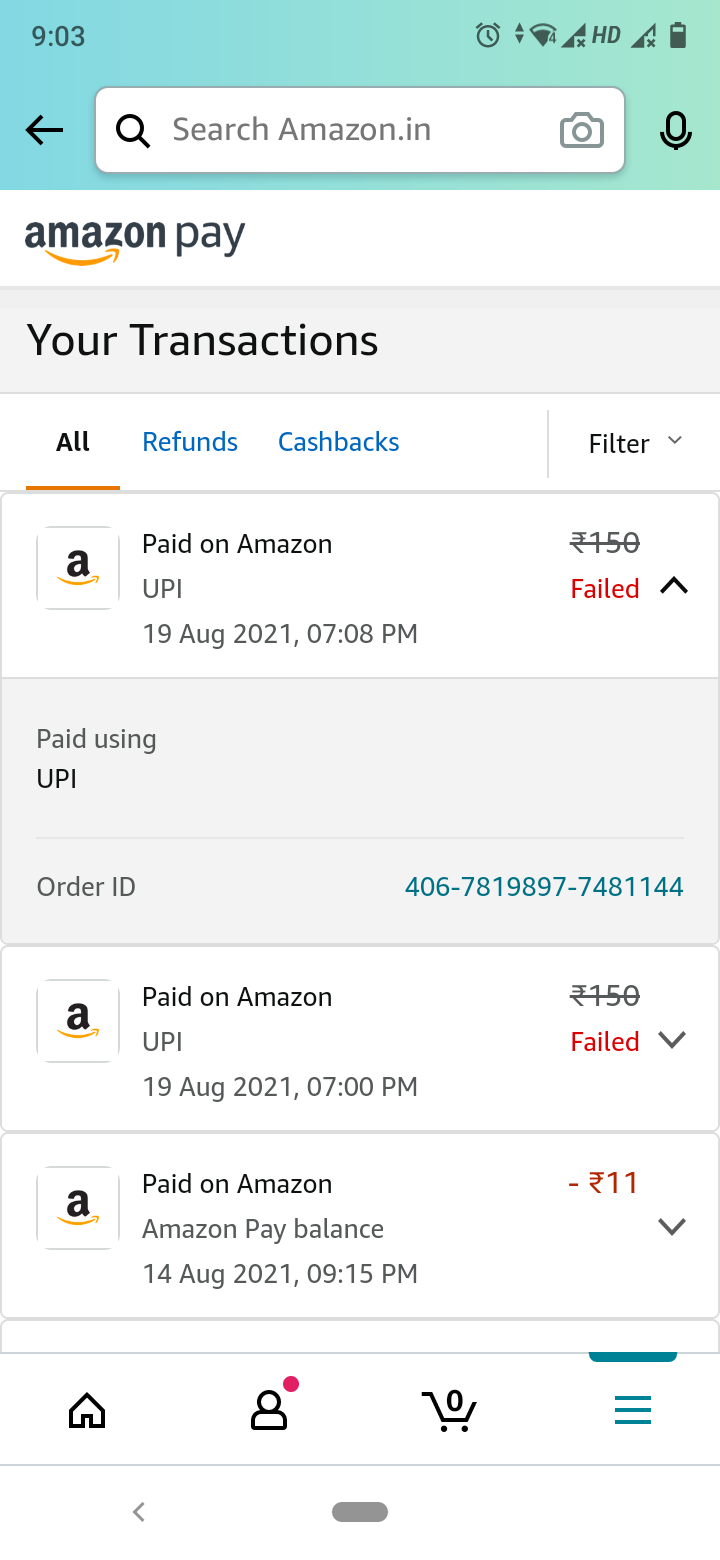The height and width of the screenshot is (1560, 720).
Task: Open the Filter dropdown
Action: (635, 443)
